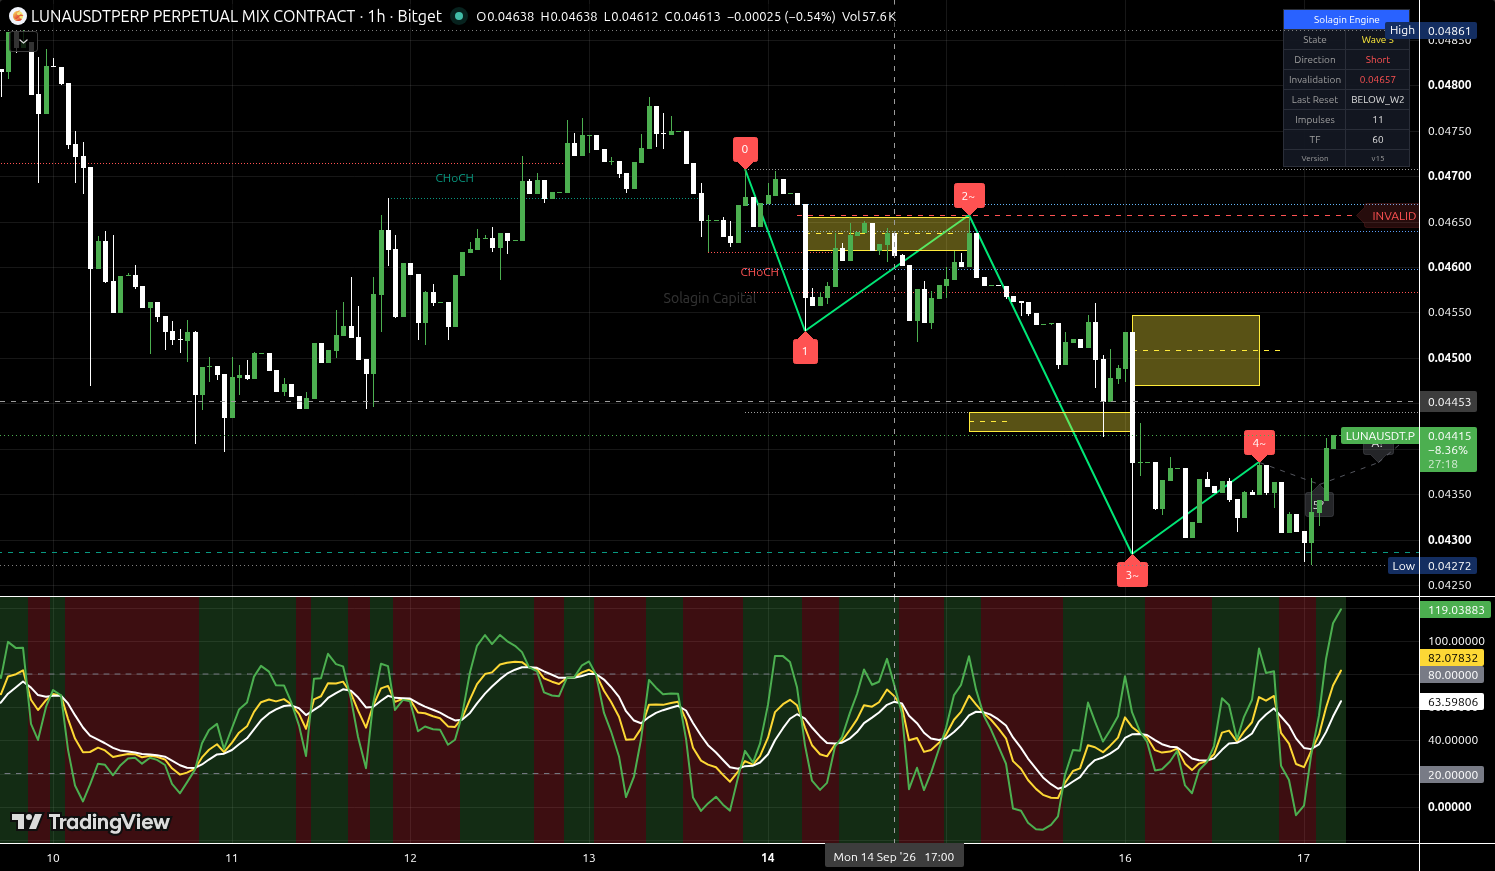Select wave marker 4~

(1259, 443)
